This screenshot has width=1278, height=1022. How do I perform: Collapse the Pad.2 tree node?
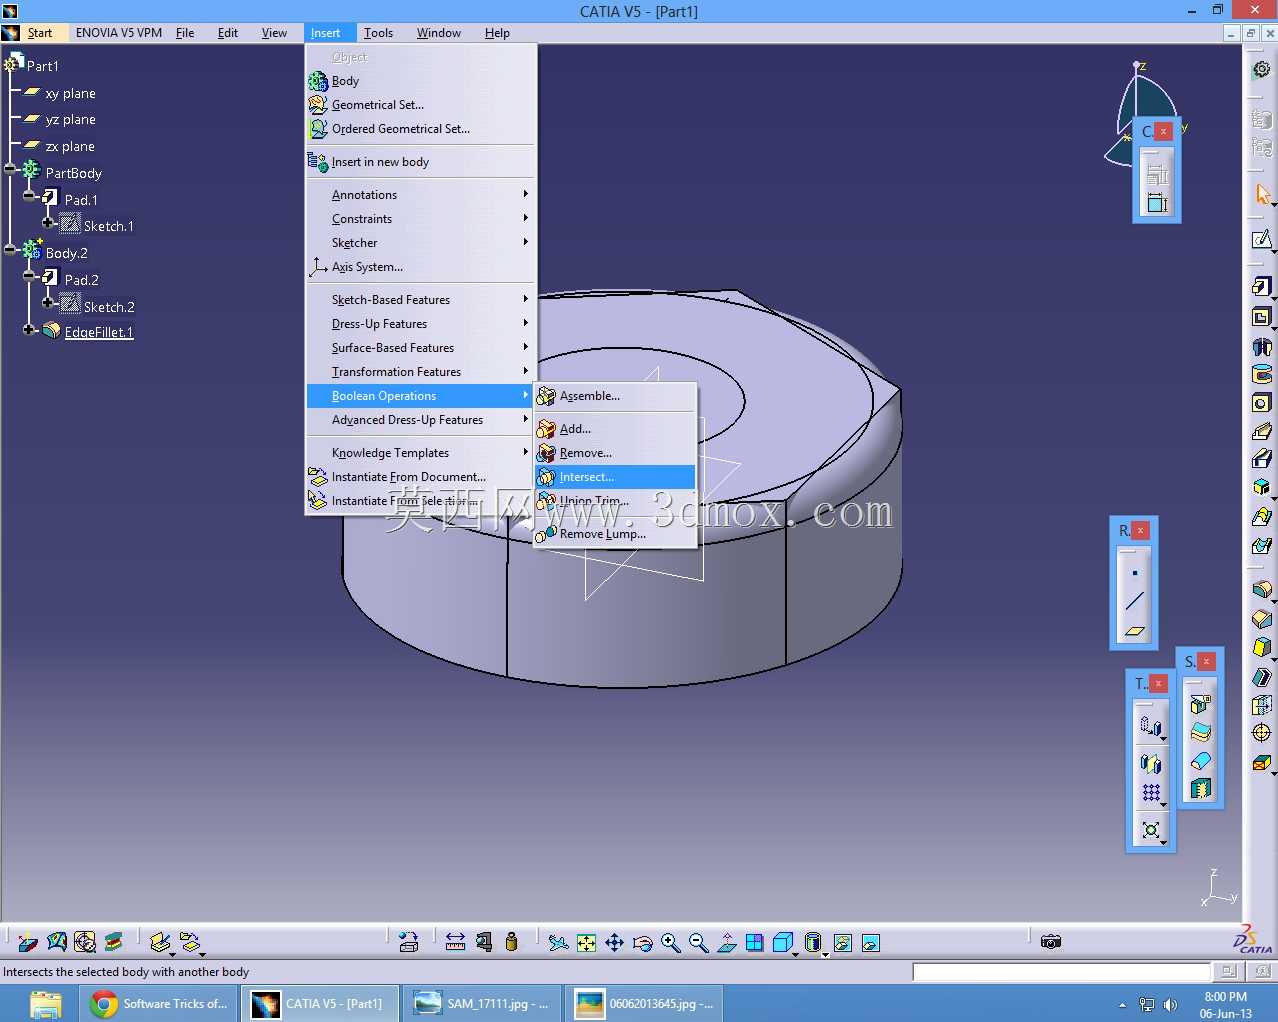29,276
